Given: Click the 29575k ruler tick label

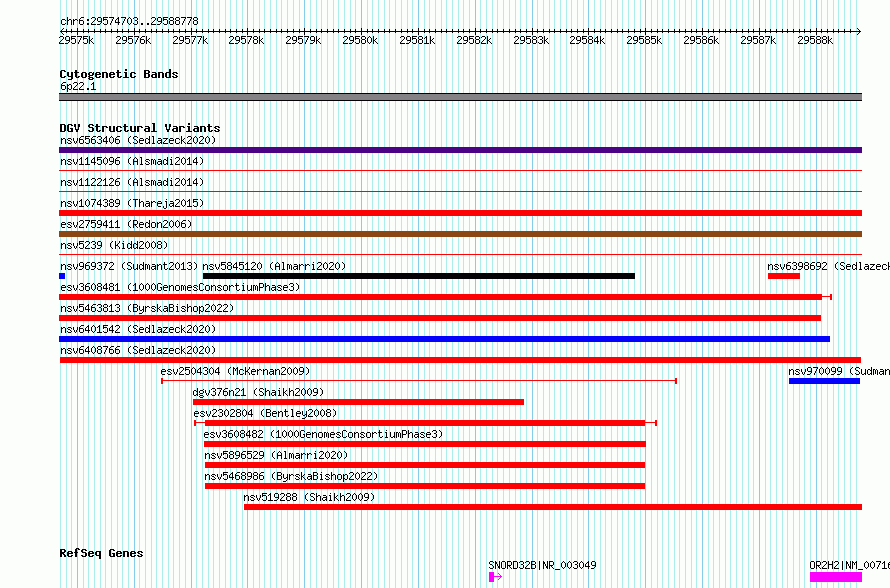Looking at the screenshot, I should [76, 40].
